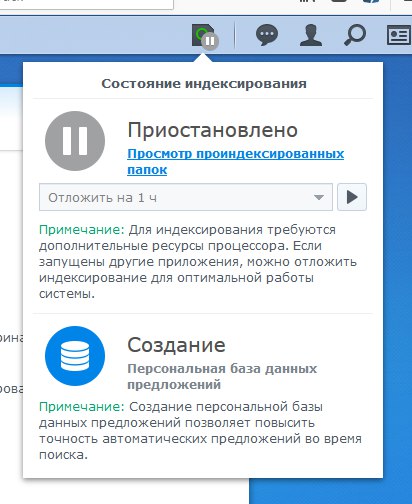412x504 pixels.
Task: Click the blue database icon
Action: pyautogui.click(x=75, y=356)
